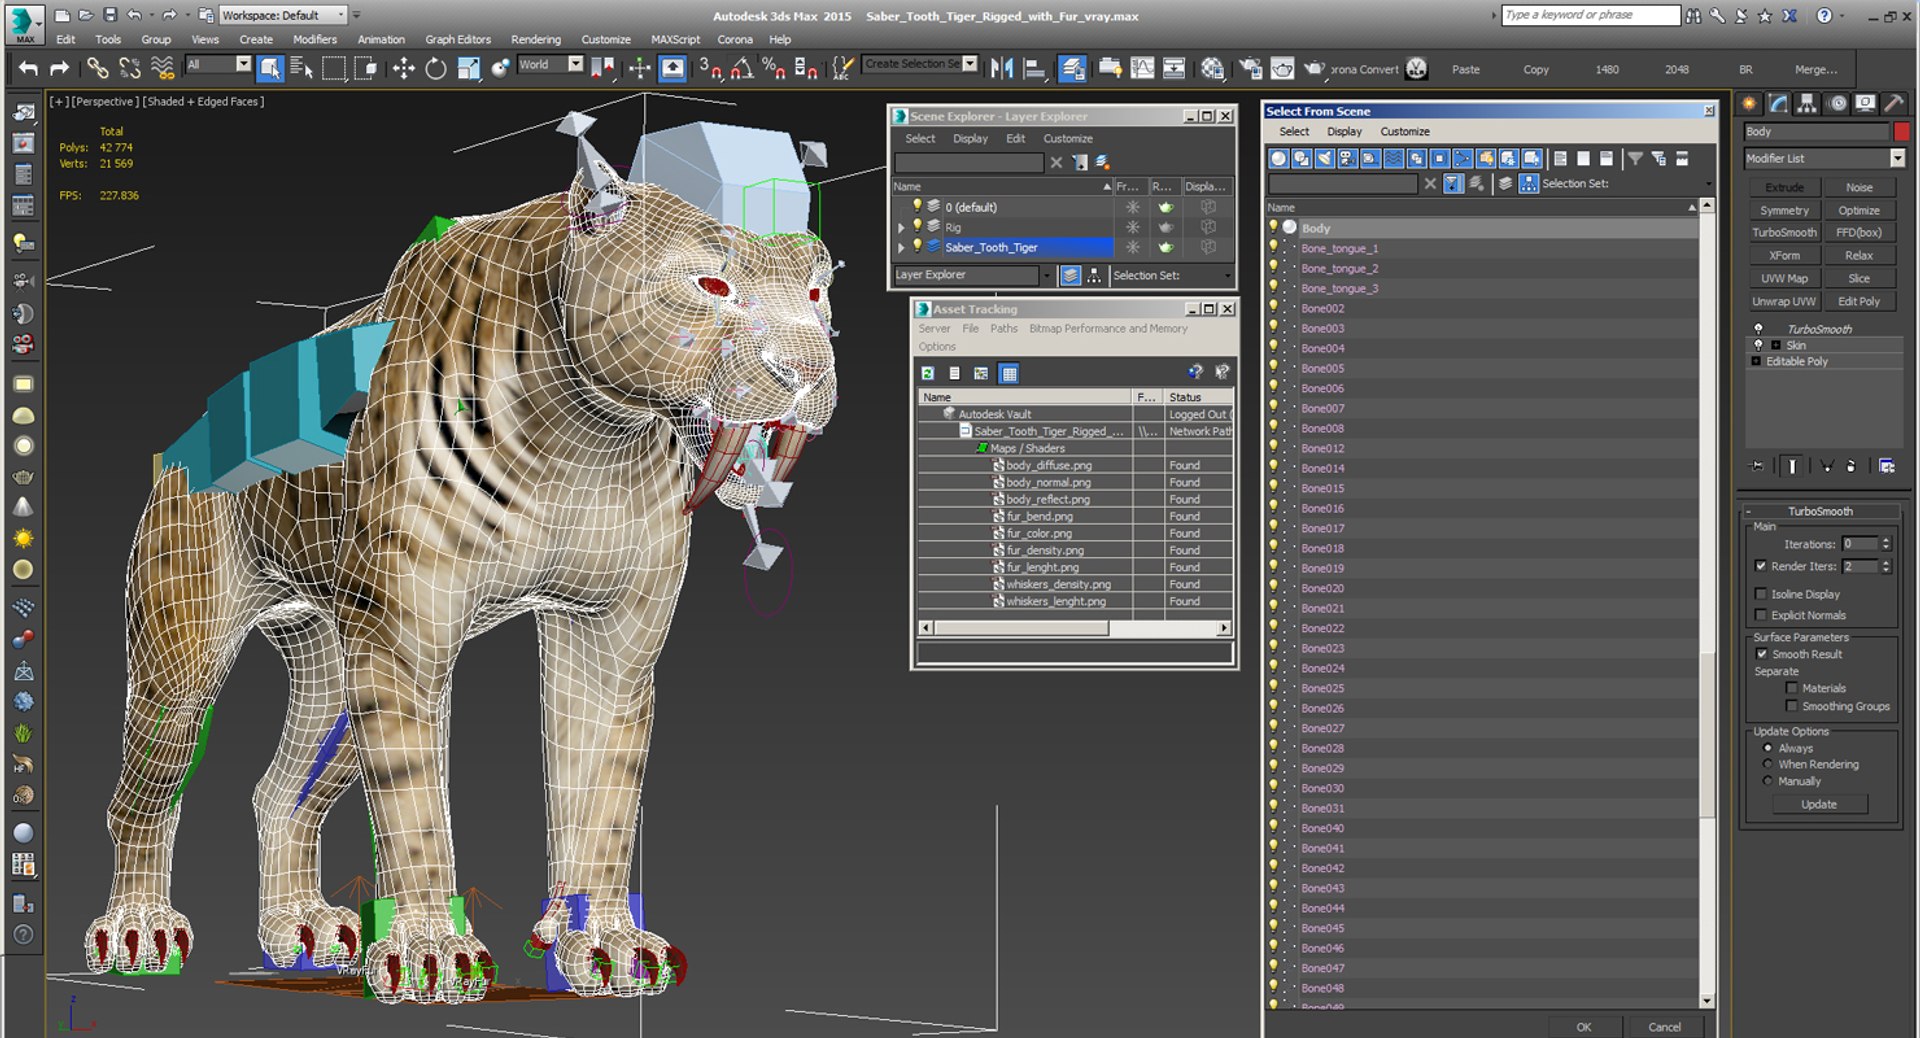Open the Workspace Default dropdown
1920x1038 pixels.
pyautogui.click(x=341, y=15)
